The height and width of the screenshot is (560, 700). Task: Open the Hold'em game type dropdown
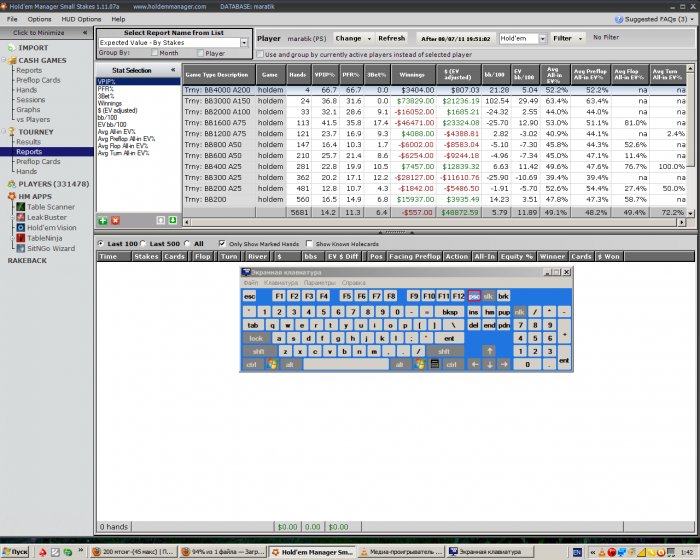pyautogui.click(x=542, y=38)
